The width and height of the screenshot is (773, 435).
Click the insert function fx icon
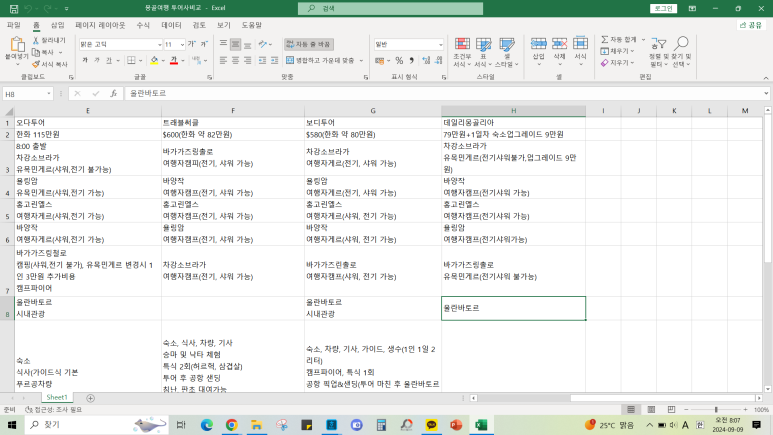point(113,94)
